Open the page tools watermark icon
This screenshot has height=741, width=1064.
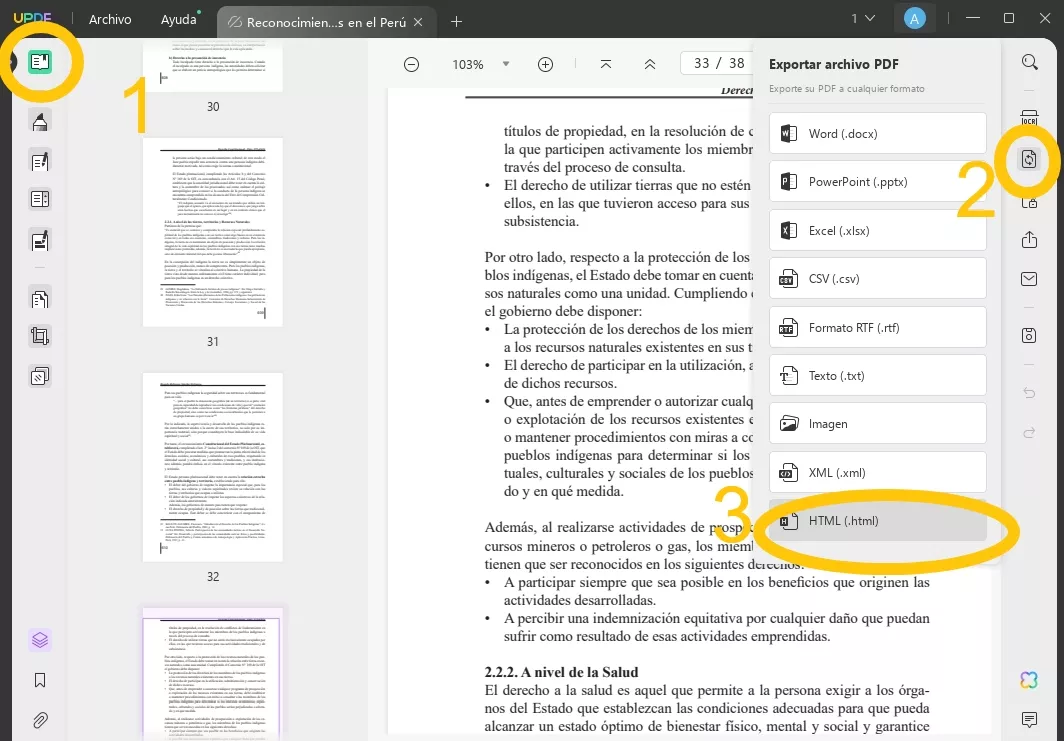coord(40,376)
